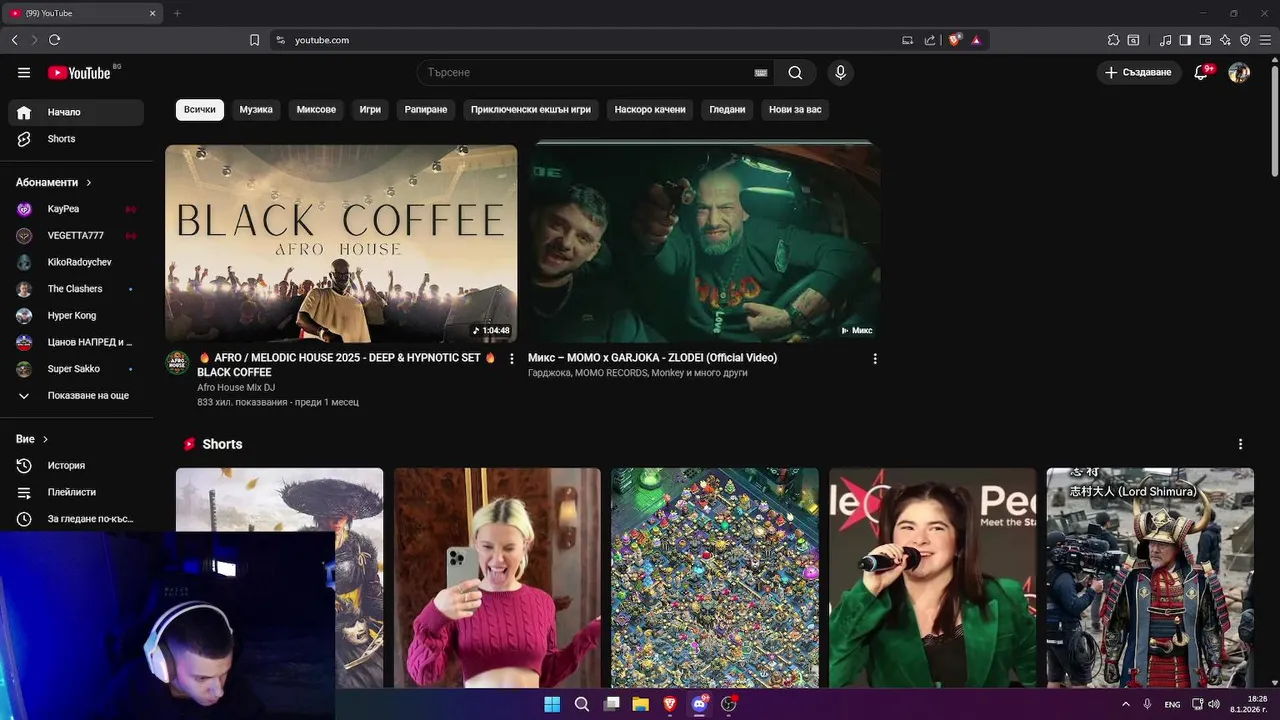Toggle the browser sidebar panel icon

(1185, 40)
